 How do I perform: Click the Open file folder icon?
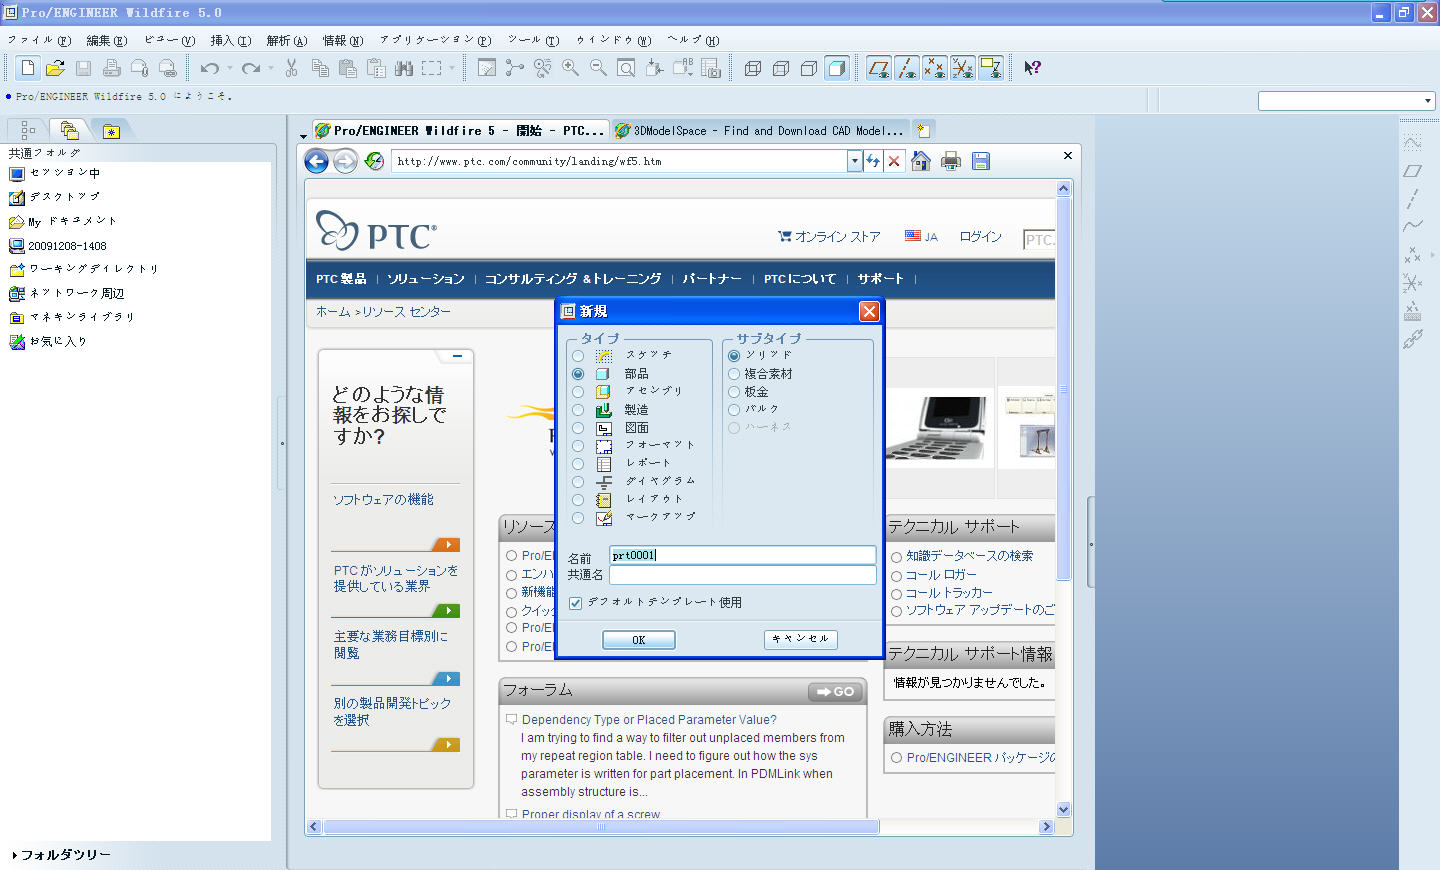(56, 68)
